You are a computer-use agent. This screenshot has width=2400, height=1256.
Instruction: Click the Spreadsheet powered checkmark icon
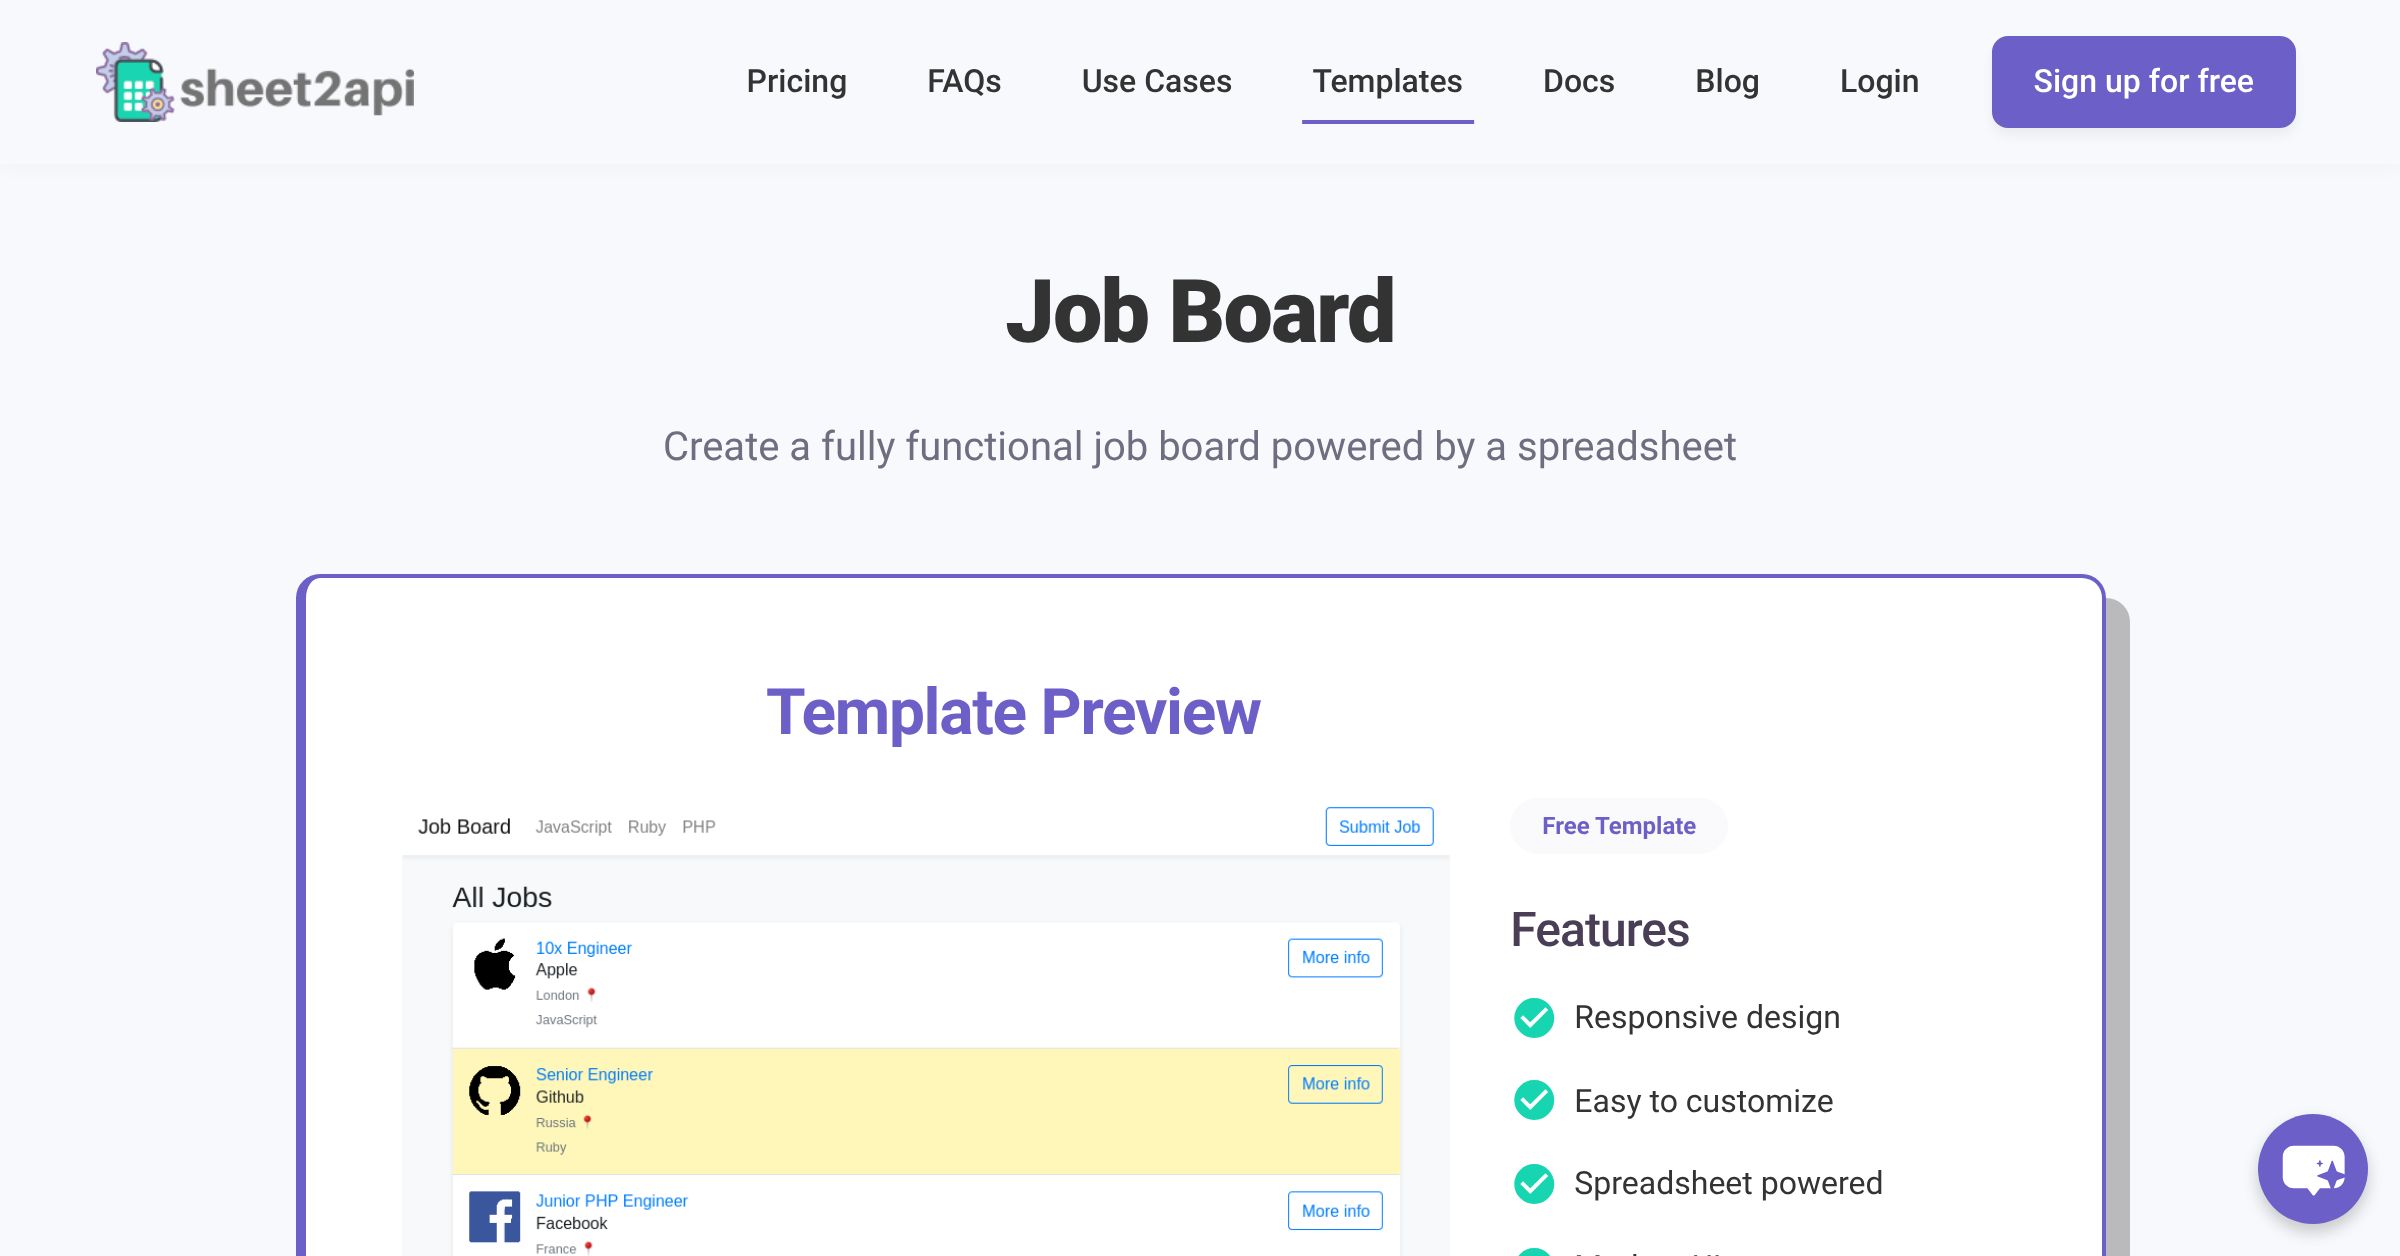[1534, 1184]
